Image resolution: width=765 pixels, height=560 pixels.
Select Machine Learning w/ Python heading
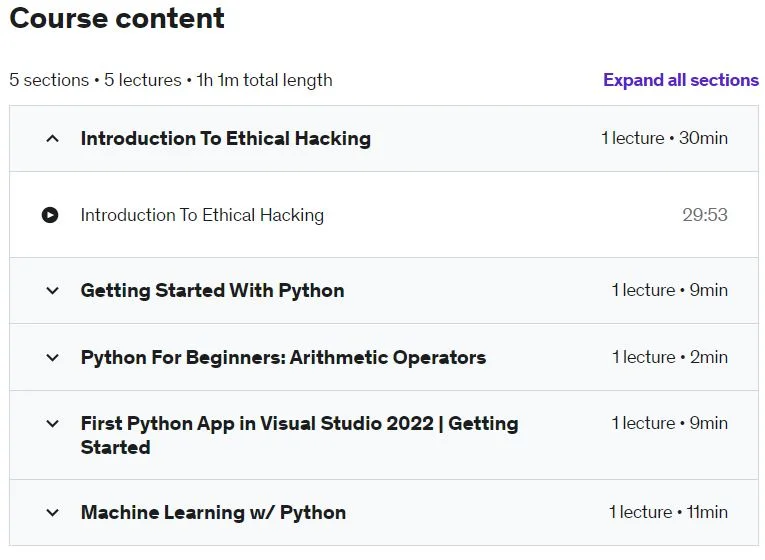213,513
